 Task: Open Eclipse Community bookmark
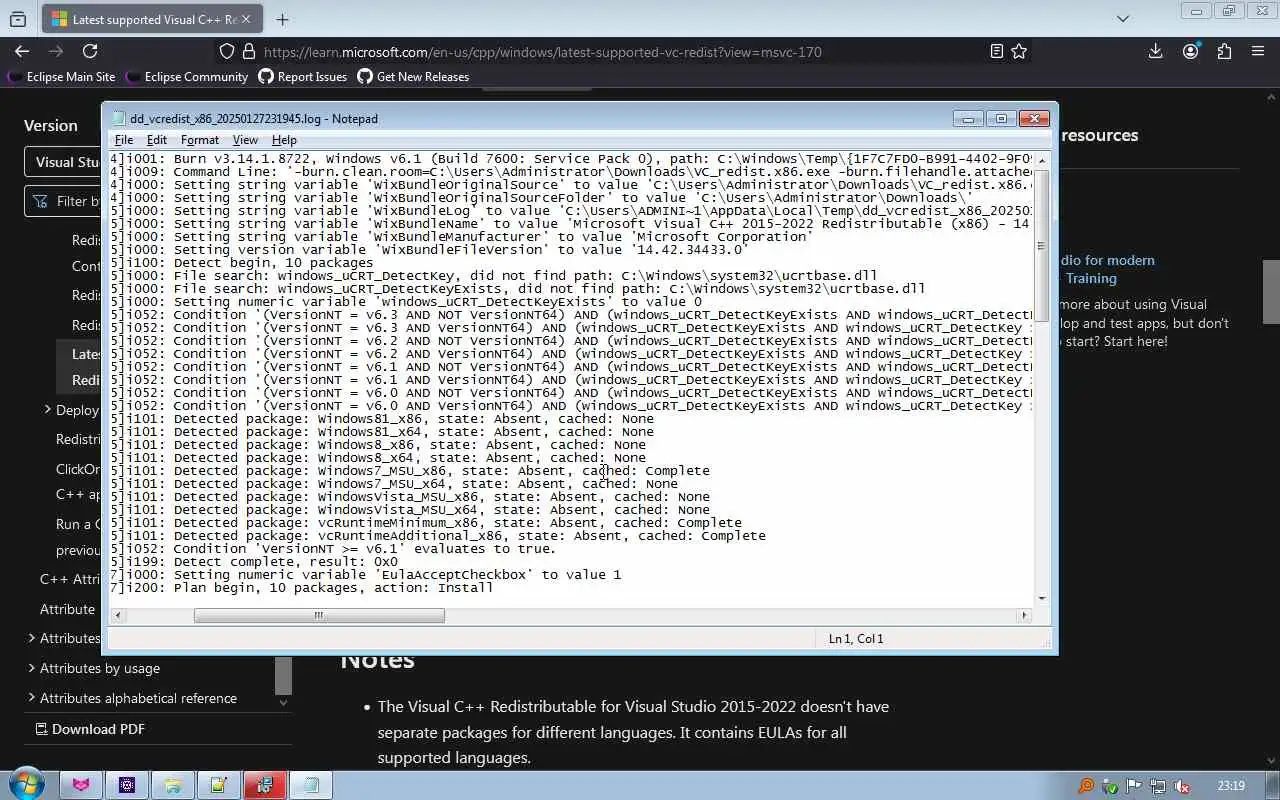point(186,76)
